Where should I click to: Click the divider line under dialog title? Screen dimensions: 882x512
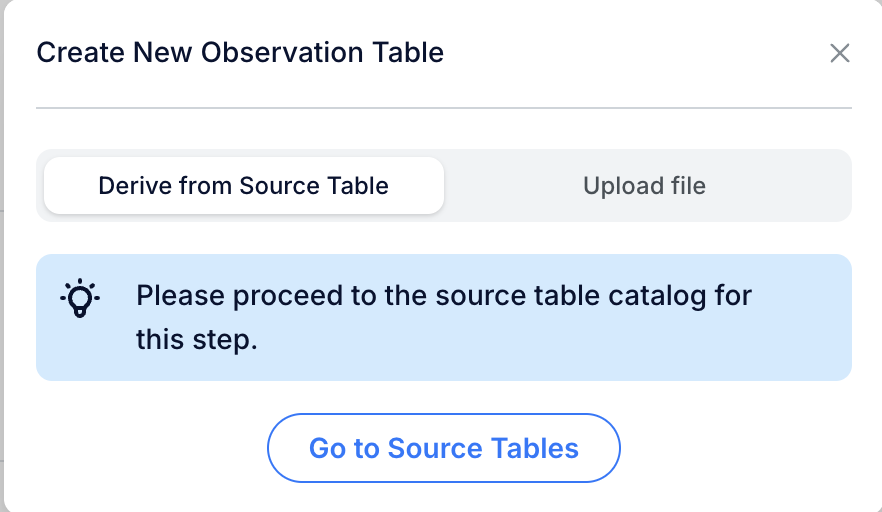pyautogui.click(x=444, y=107)
